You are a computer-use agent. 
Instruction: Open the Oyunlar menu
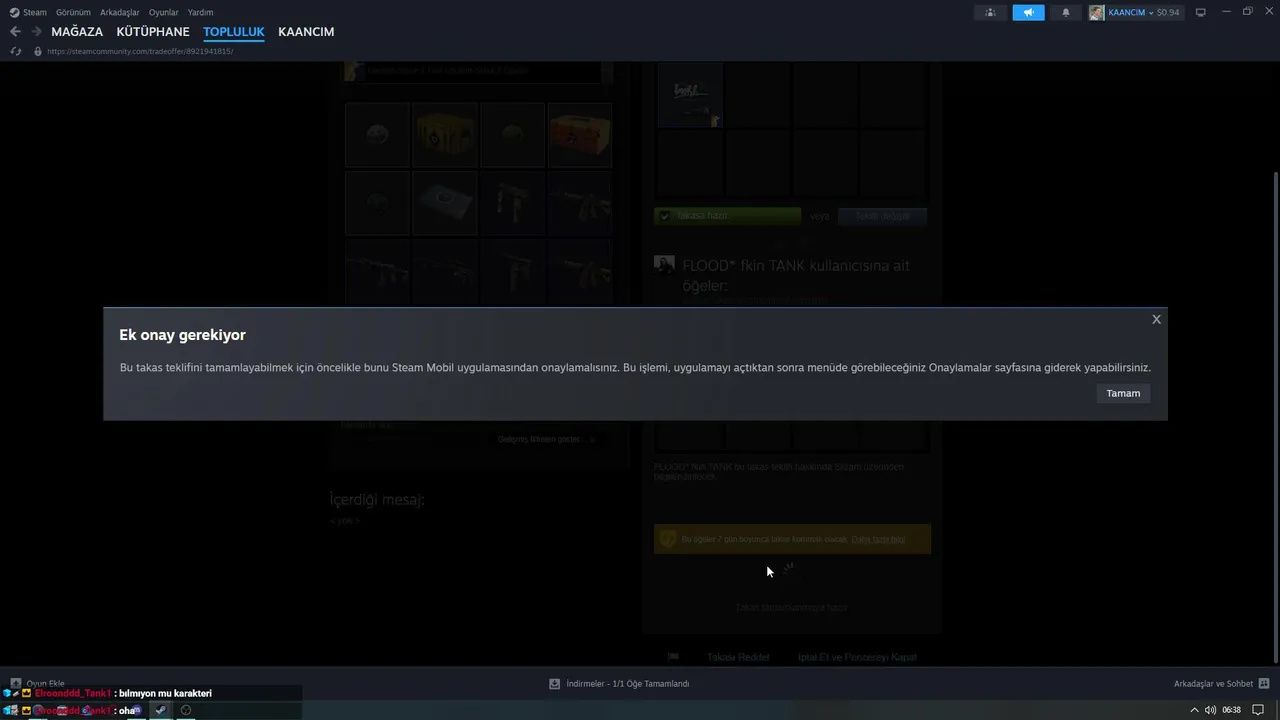point(163,12)
